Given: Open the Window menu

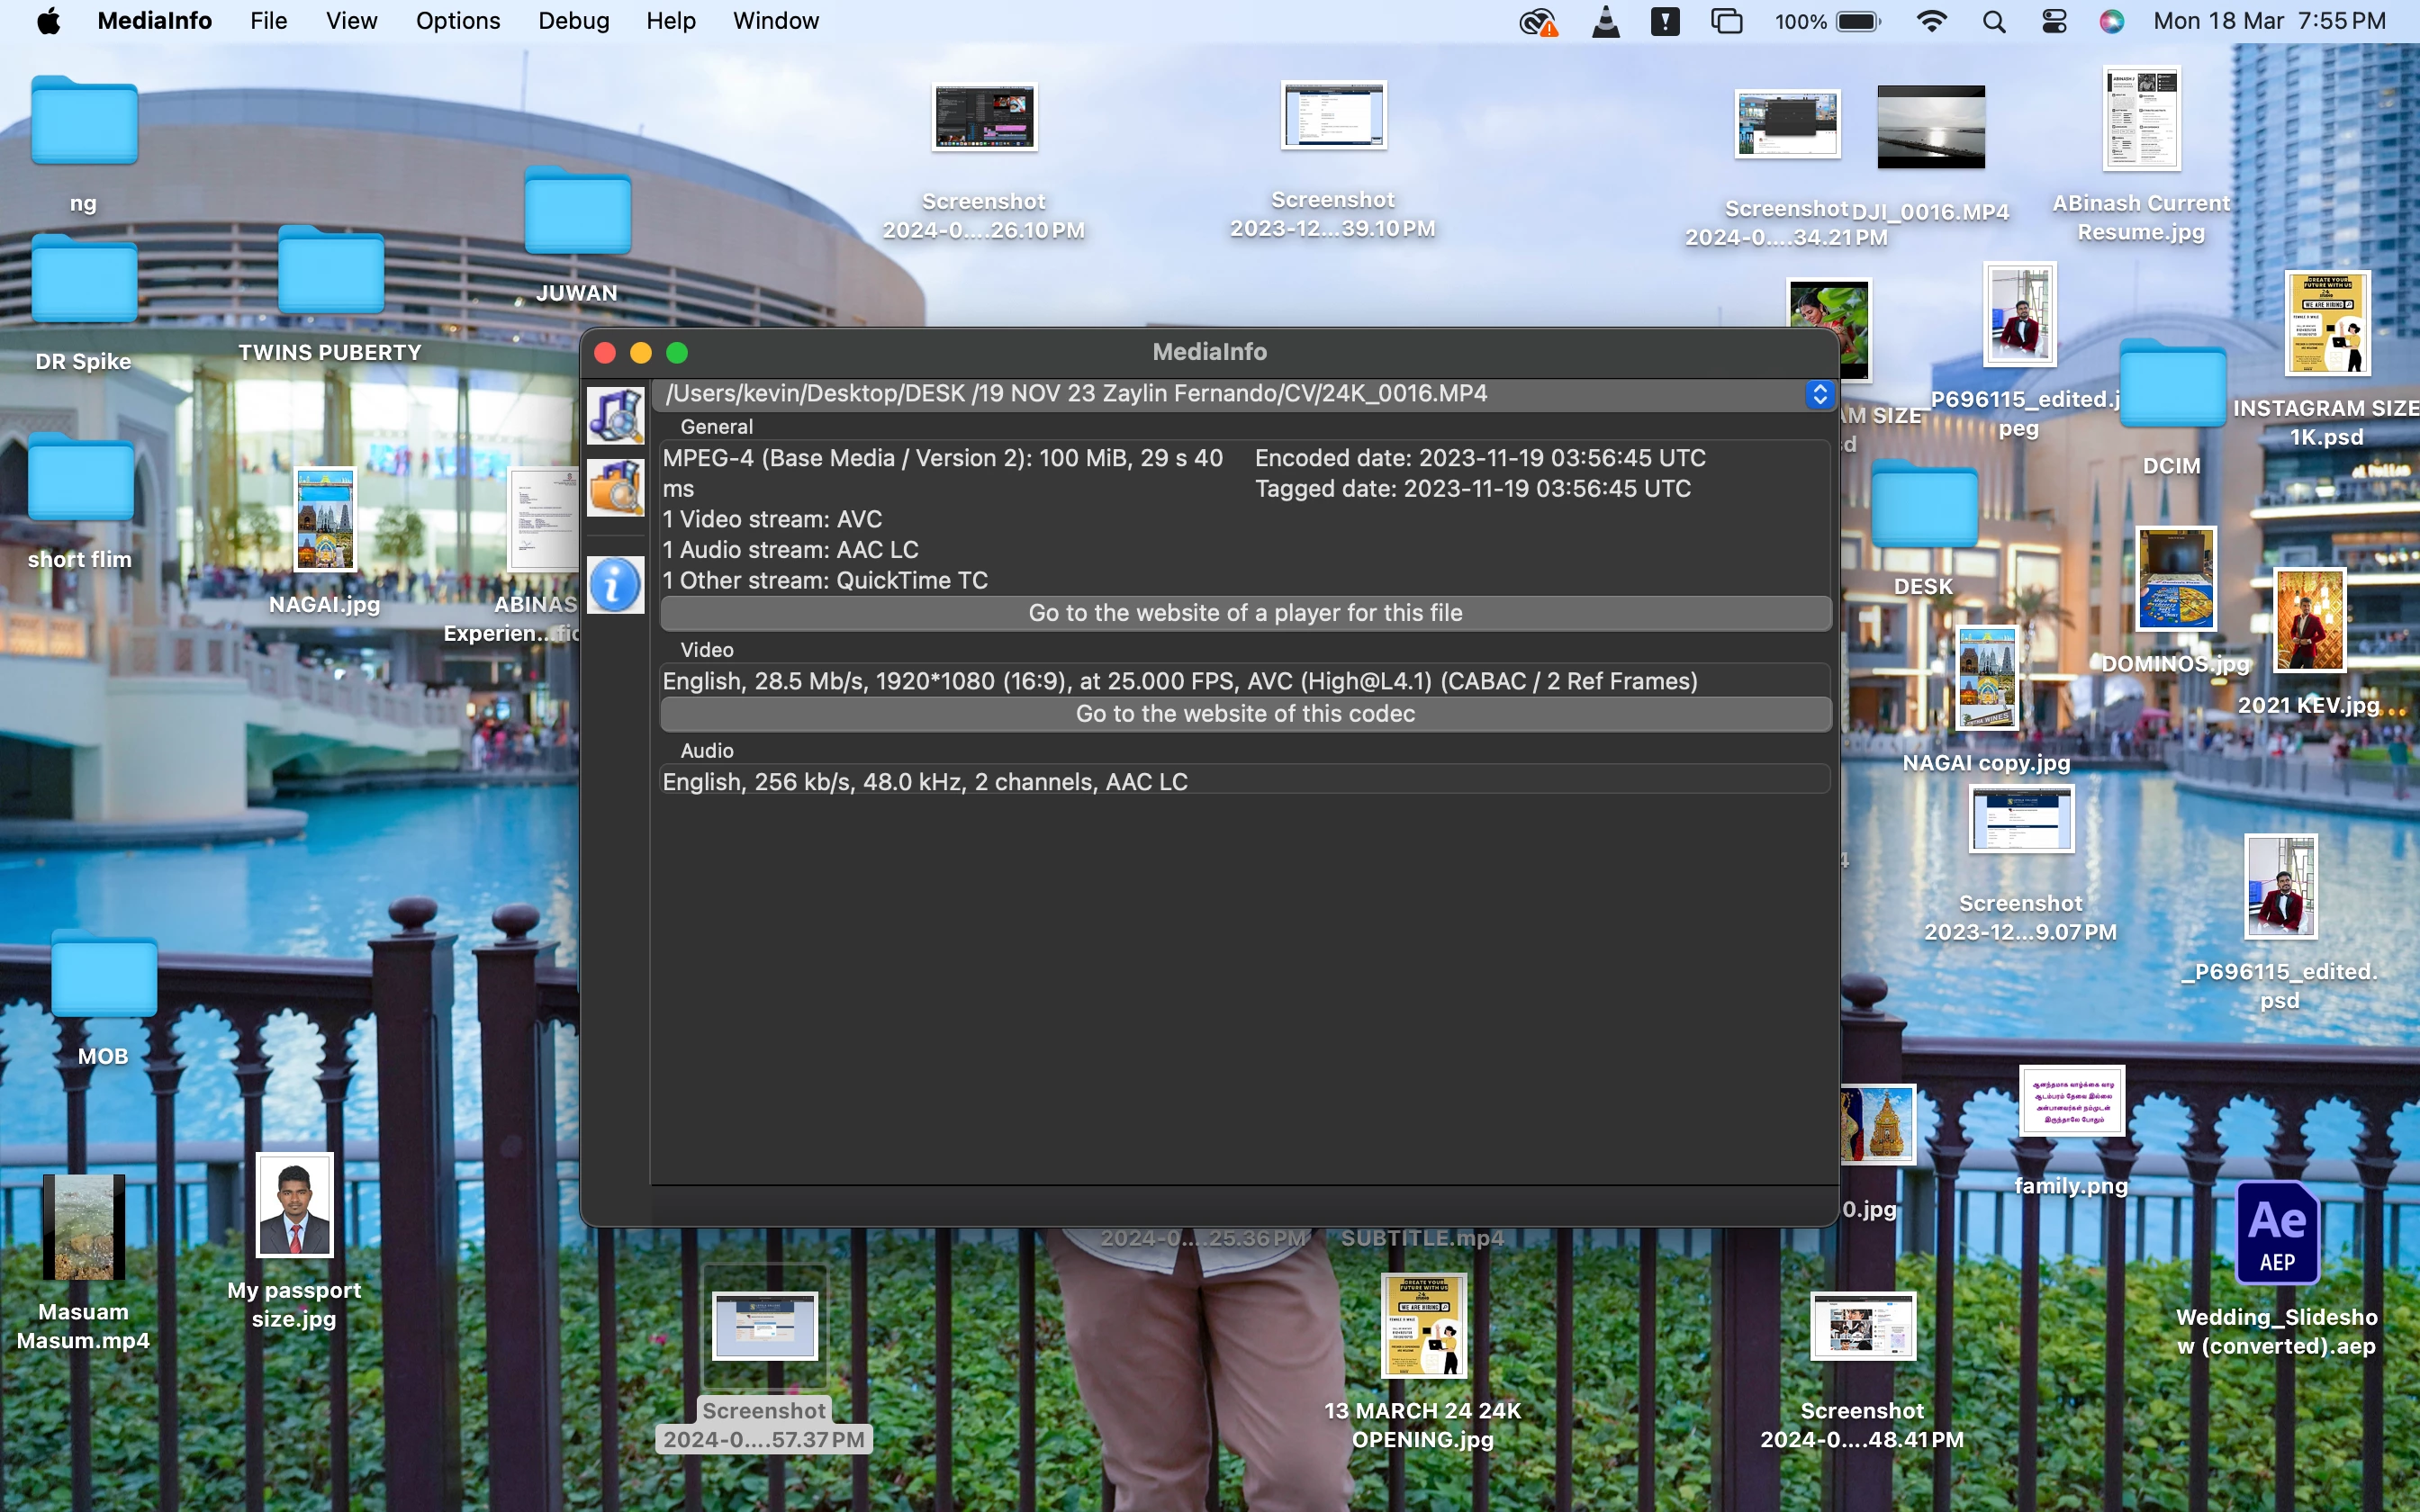Looking at the screenshot, I should [776, 21].
